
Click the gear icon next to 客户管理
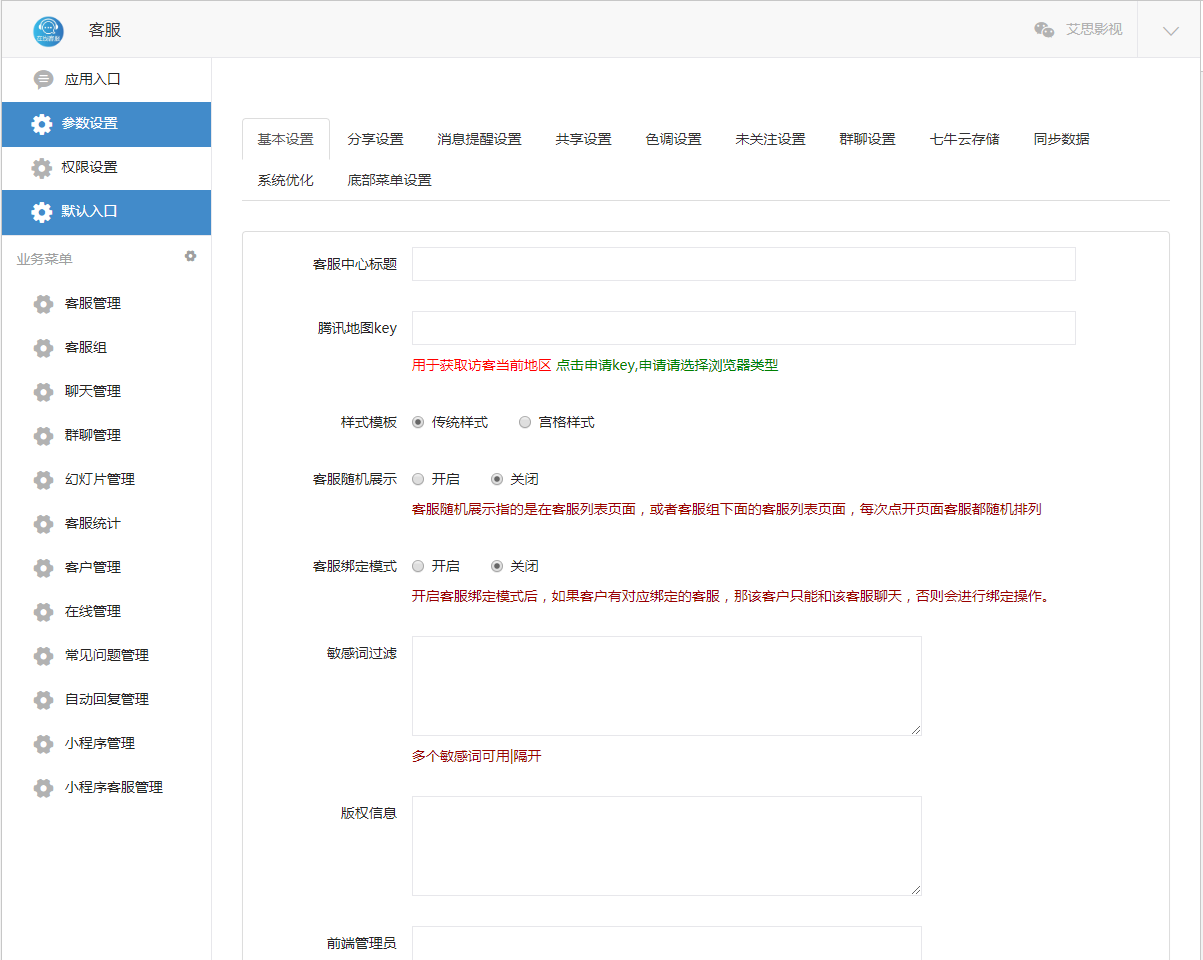[x=43, y=568]
